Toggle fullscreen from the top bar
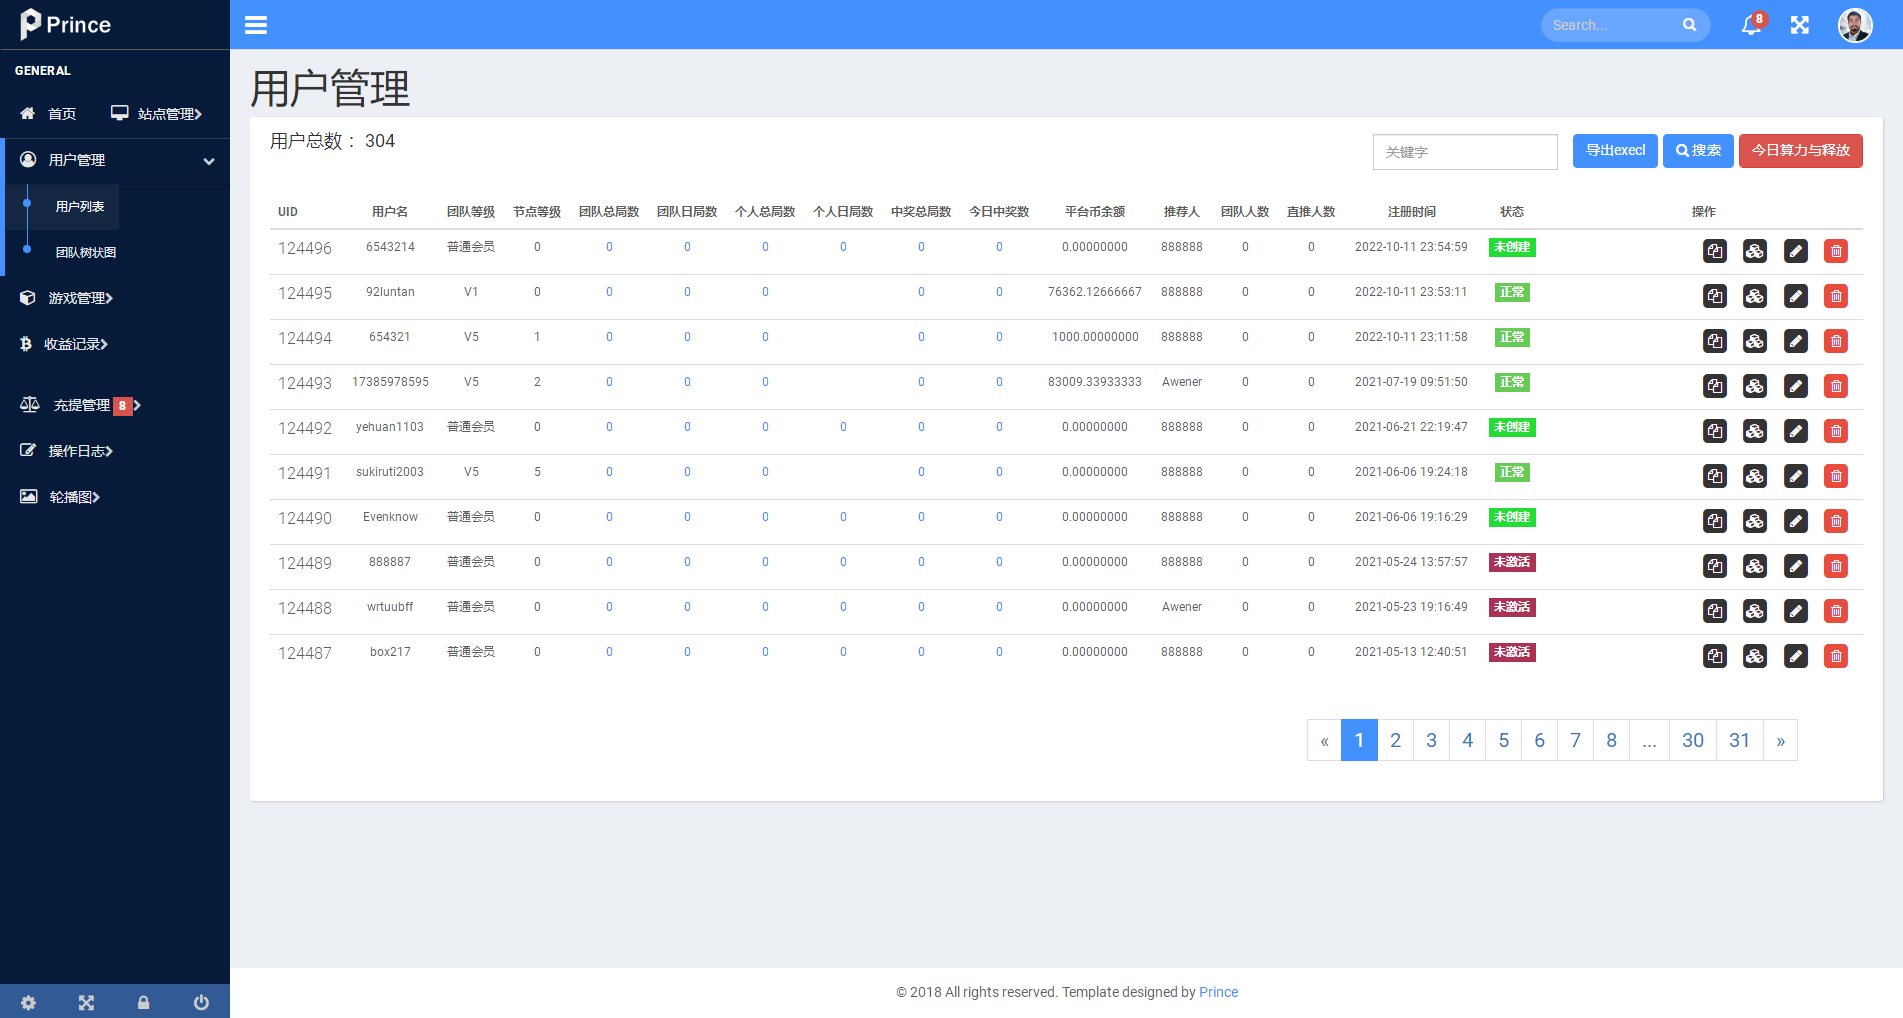 click(1800, 25)
